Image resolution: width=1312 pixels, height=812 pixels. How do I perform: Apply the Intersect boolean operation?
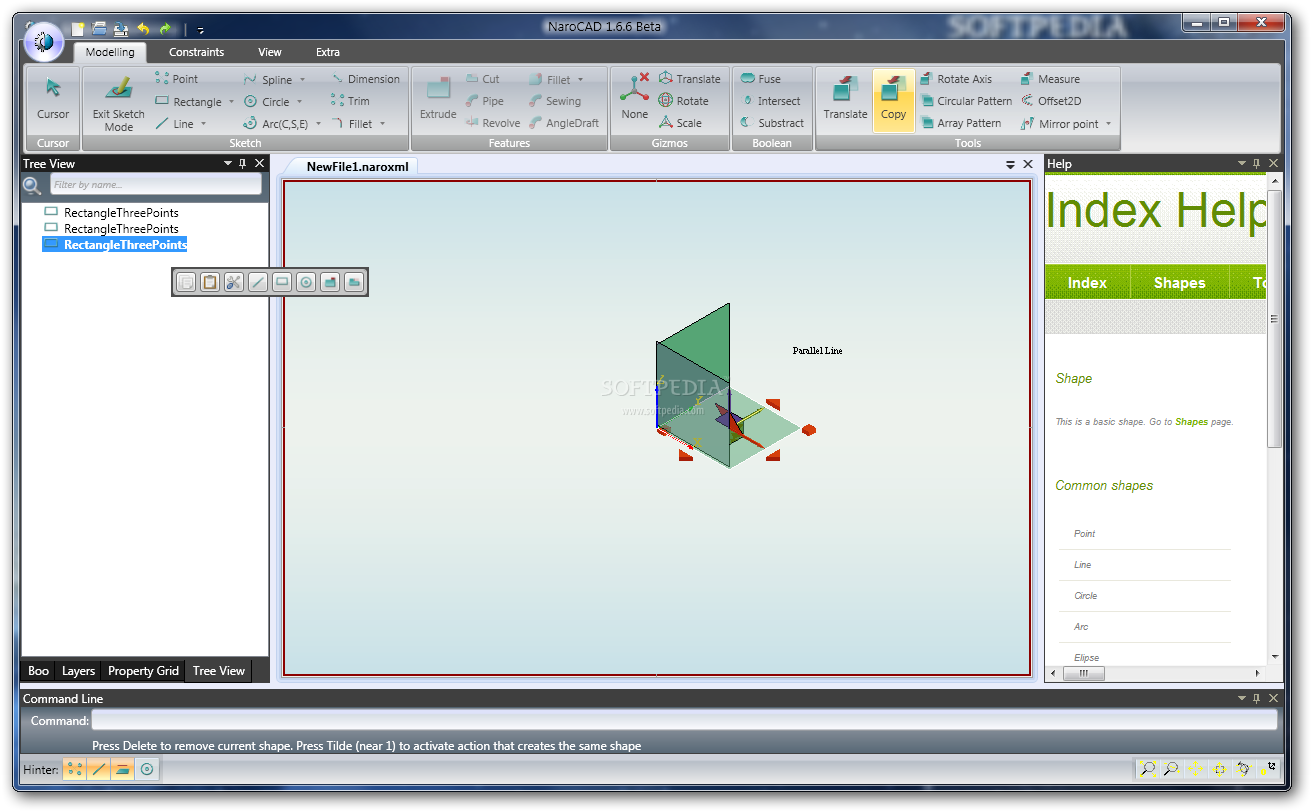pos(770,101)
